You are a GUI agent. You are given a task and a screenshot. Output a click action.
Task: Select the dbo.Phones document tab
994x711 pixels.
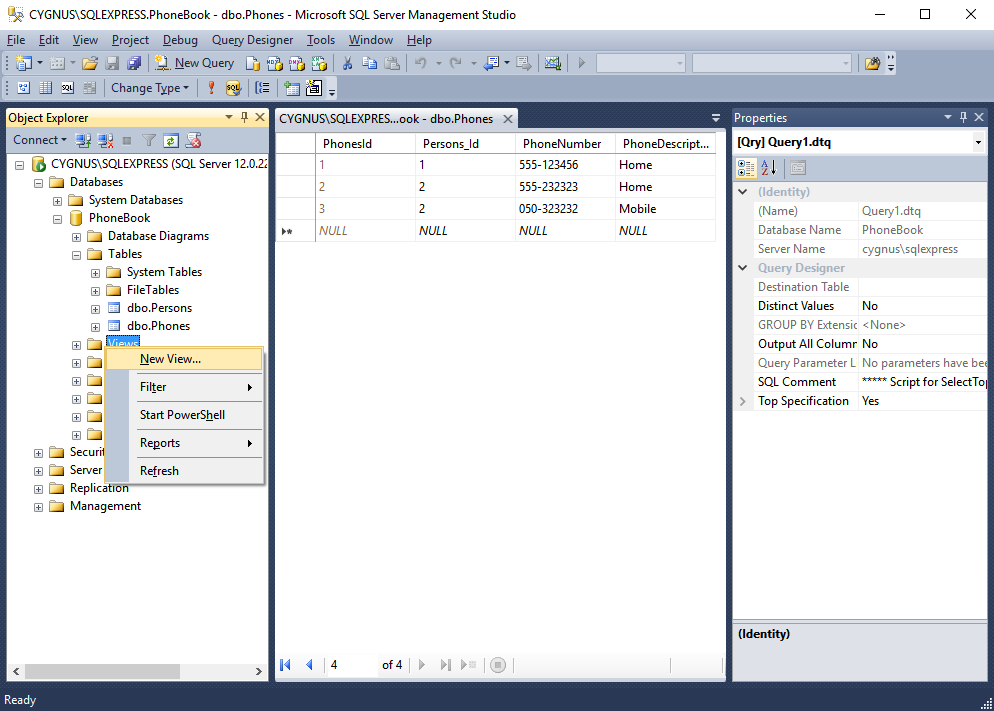(x=387, y=118)
